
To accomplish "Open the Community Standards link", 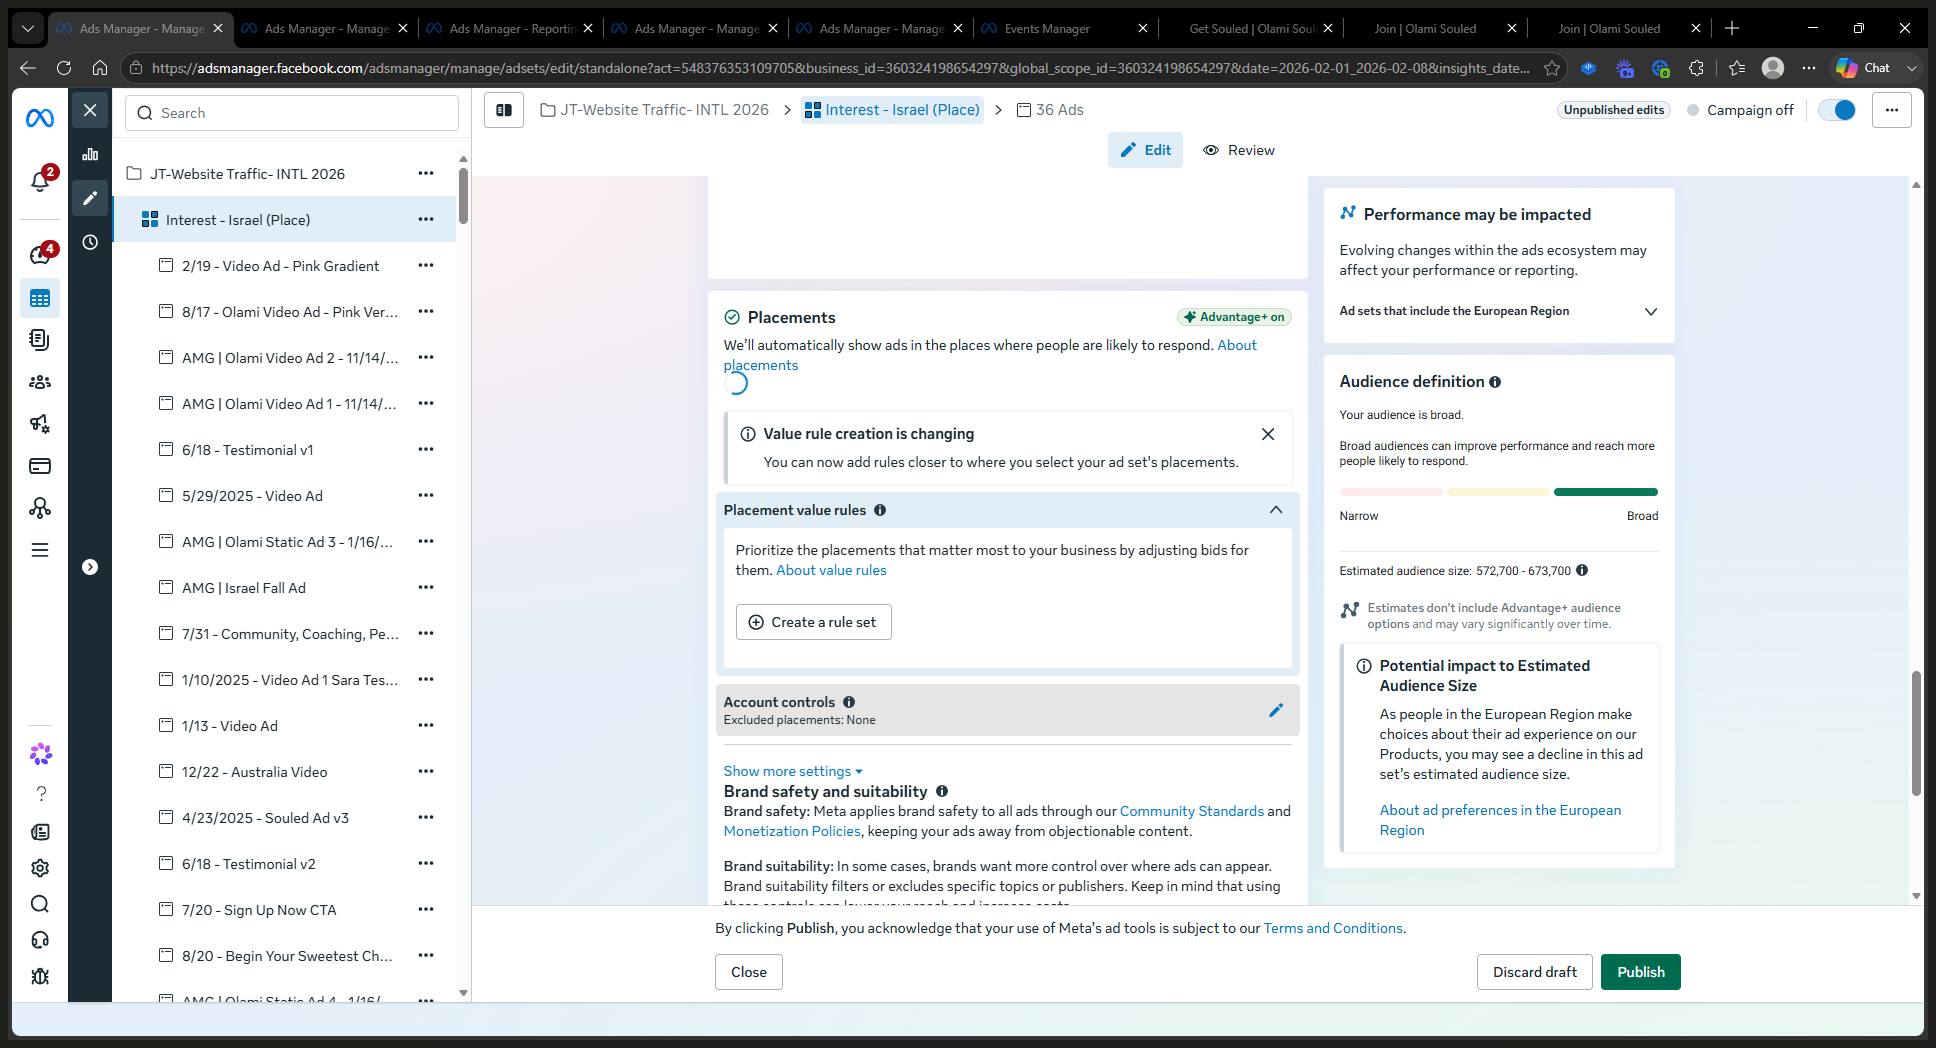I will coord(1192,811).
